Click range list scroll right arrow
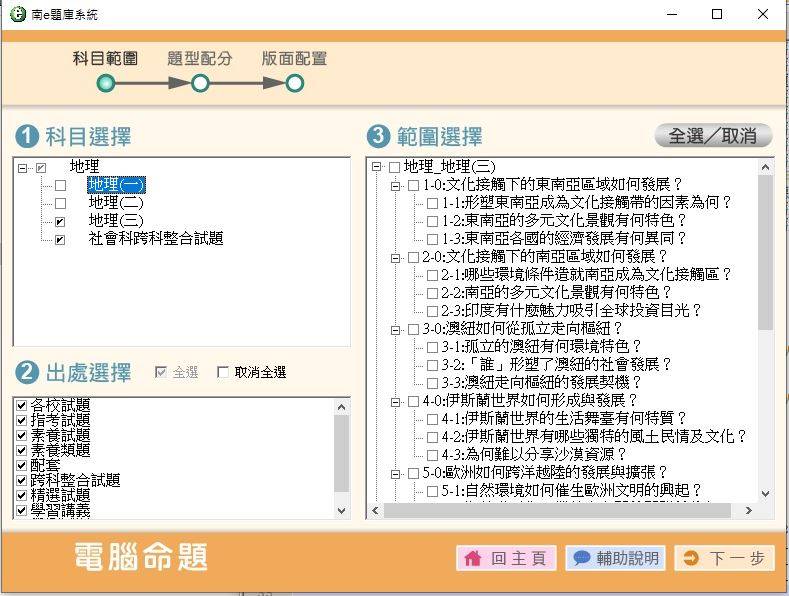Image resolution: width=789 pixels, height=596 pixels. tap(748, 510)
